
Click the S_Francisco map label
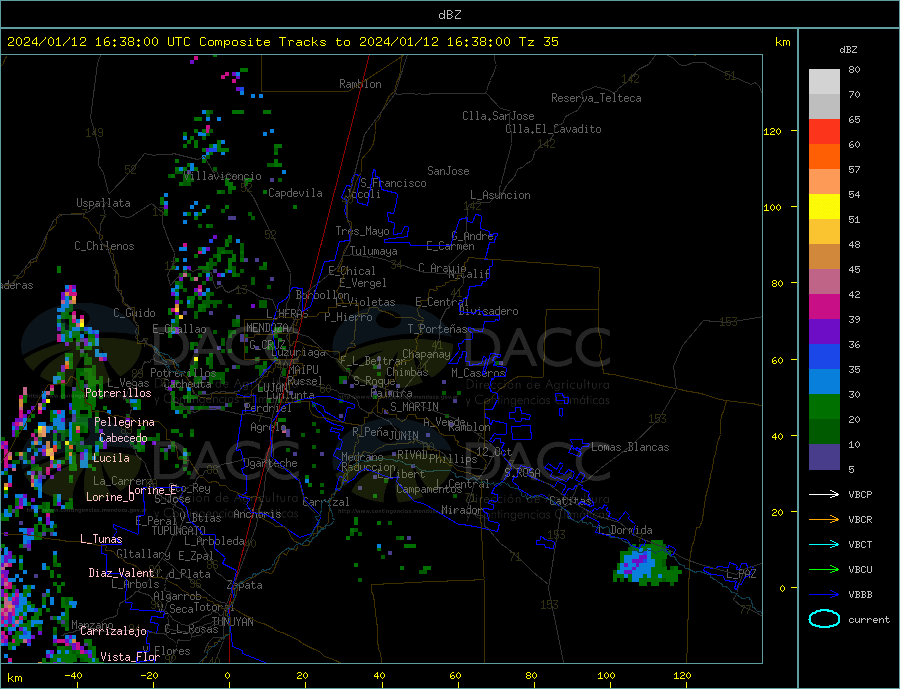click(x=393, y=183)
